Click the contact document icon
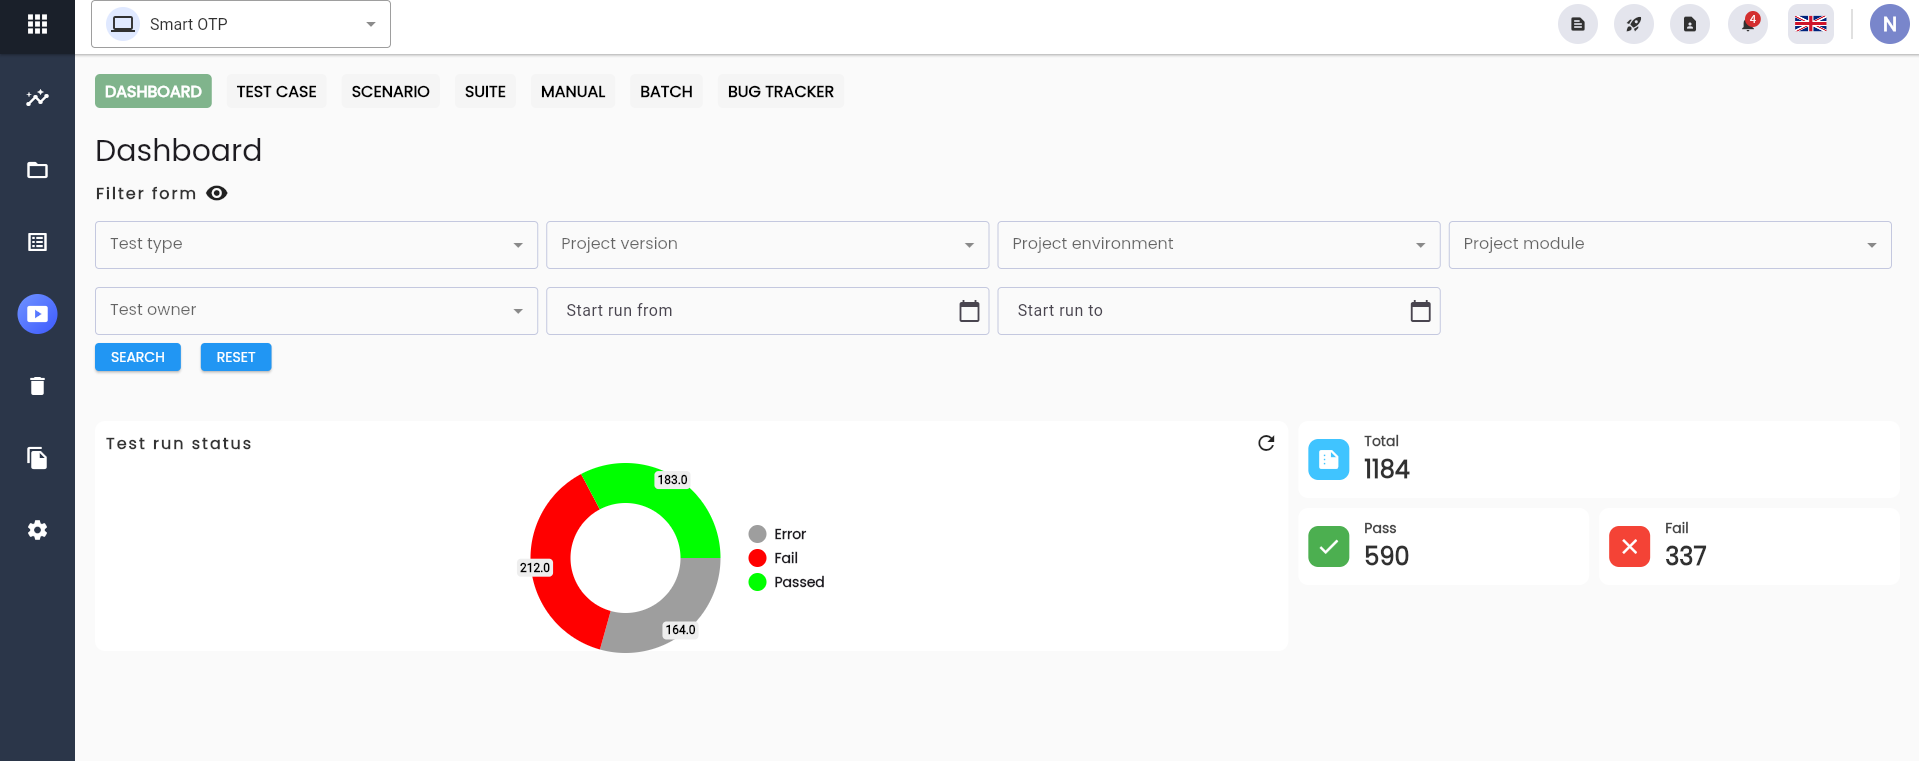 pos(1690,24)
